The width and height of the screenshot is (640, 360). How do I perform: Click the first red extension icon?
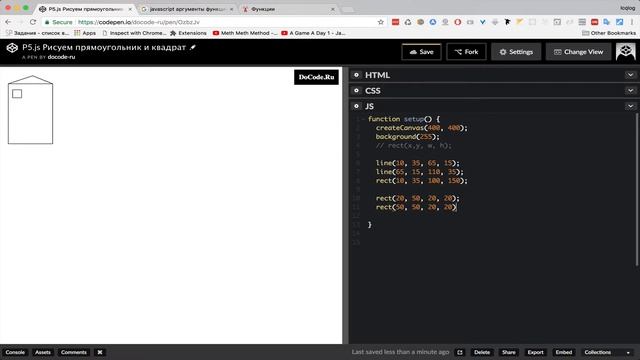point(395,22)
